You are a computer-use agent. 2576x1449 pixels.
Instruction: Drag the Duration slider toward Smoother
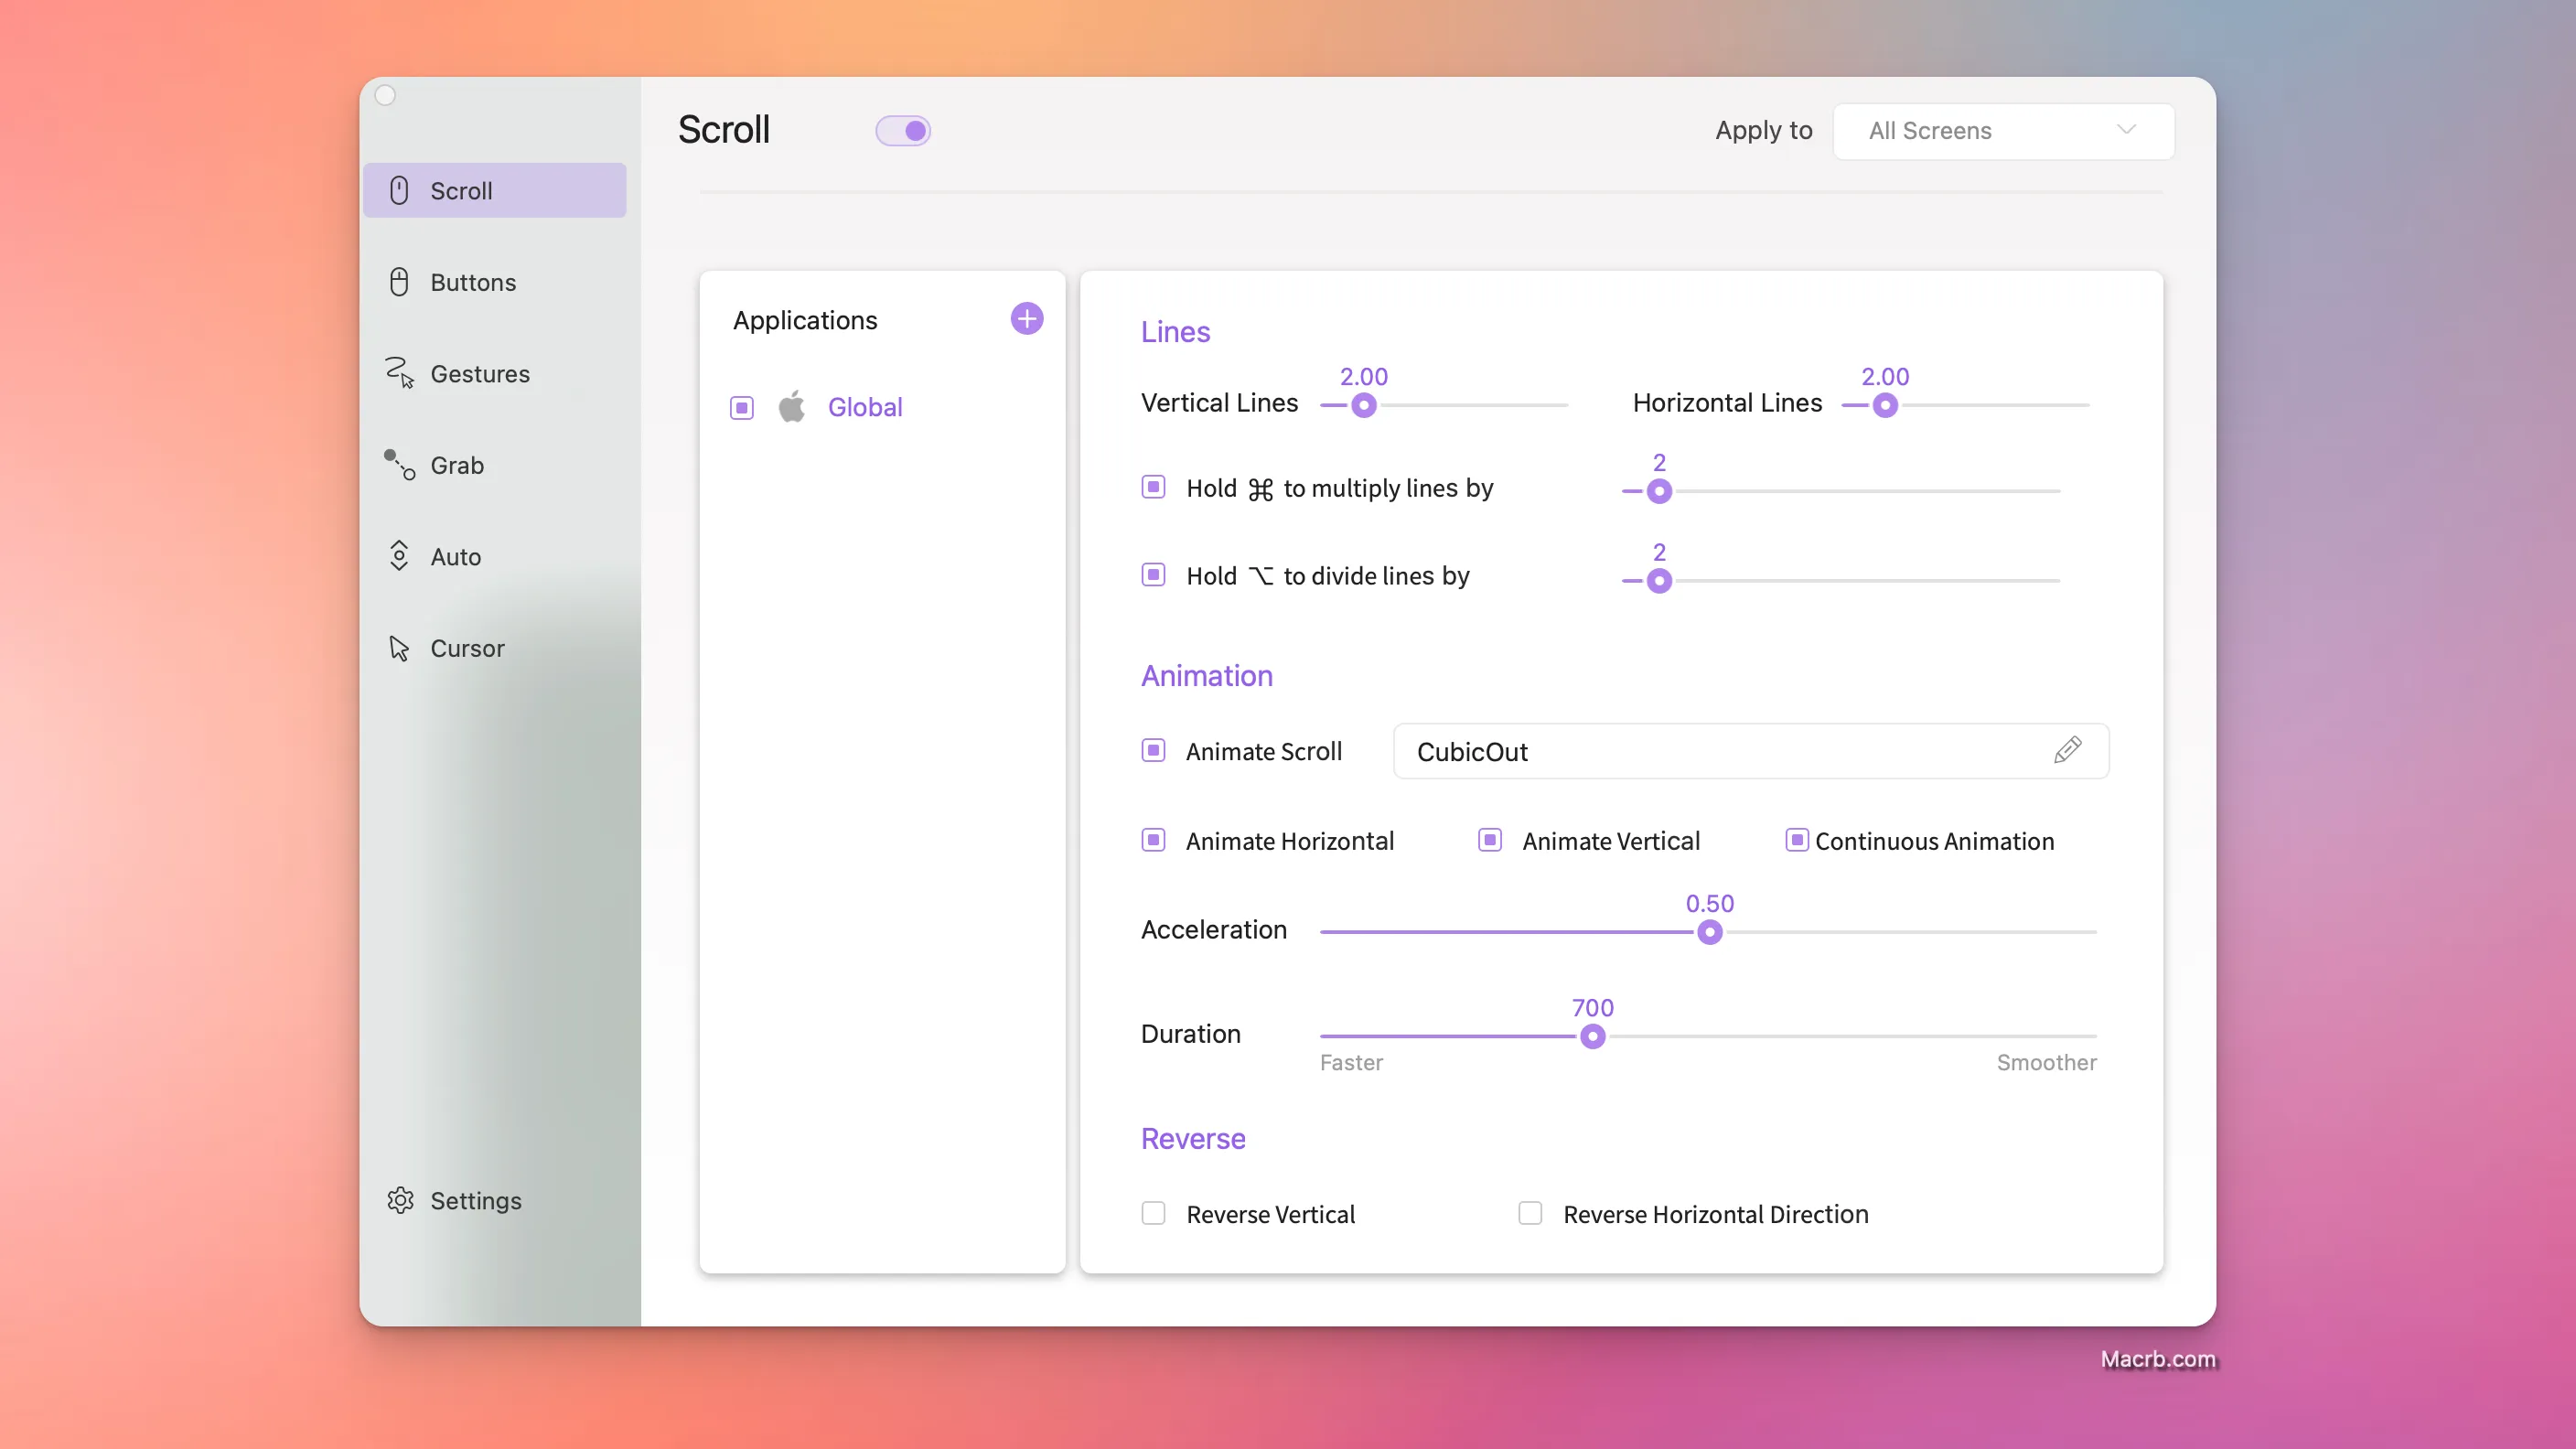coord(1591,1035)
